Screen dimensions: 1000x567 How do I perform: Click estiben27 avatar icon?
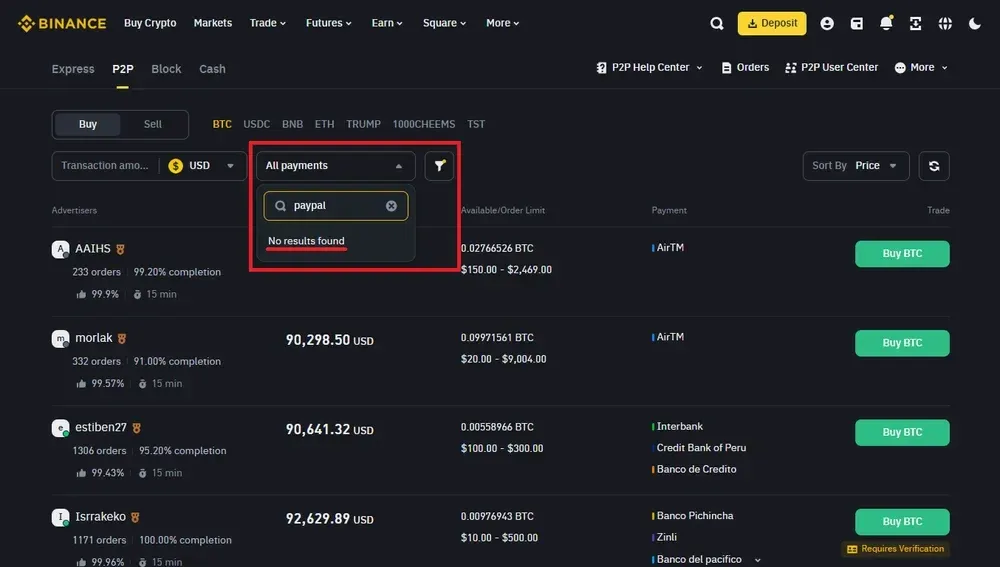coord(61,427)
